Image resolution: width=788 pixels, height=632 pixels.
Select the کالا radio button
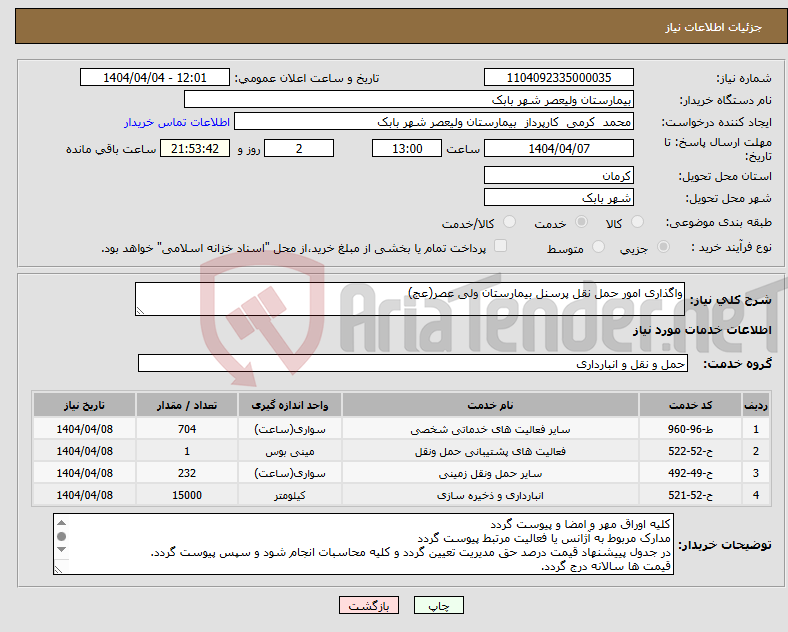tap(637, 222)
